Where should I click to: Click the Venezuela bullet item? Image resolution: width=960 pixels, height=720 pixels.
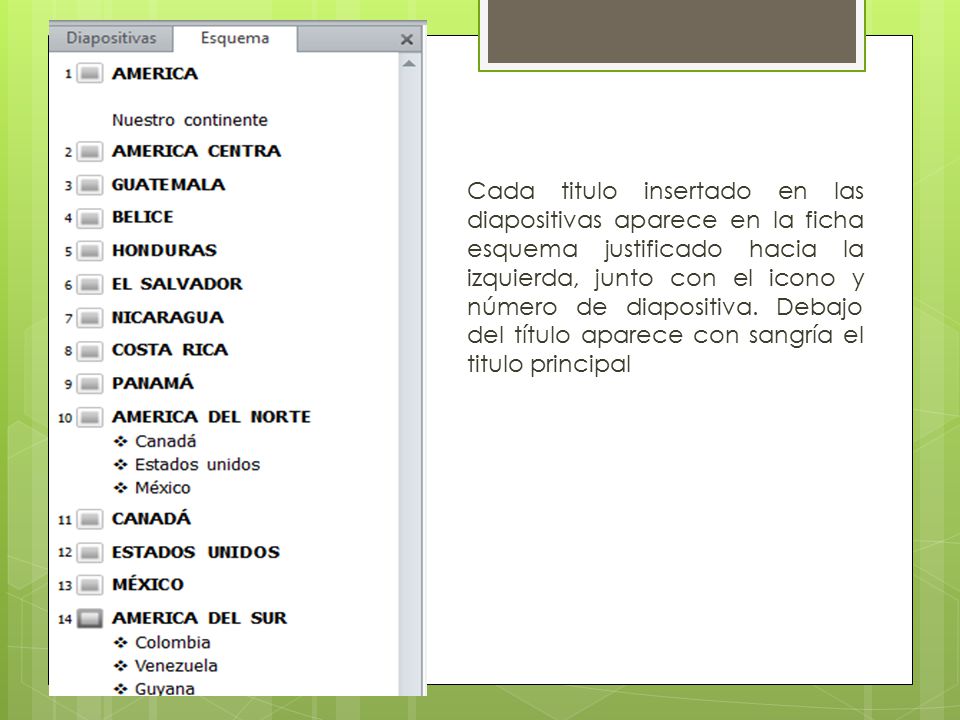point(176,666)
